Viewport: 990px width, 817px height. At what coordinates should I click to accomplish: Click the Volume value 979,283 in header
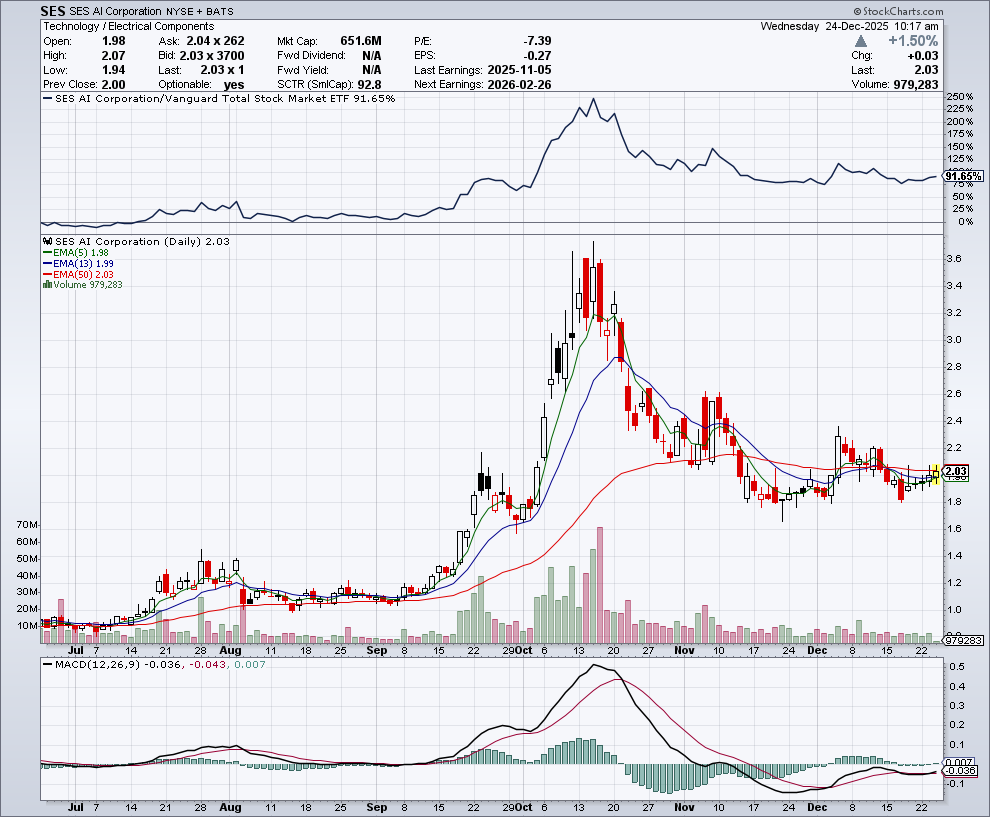tap(916, 85)
